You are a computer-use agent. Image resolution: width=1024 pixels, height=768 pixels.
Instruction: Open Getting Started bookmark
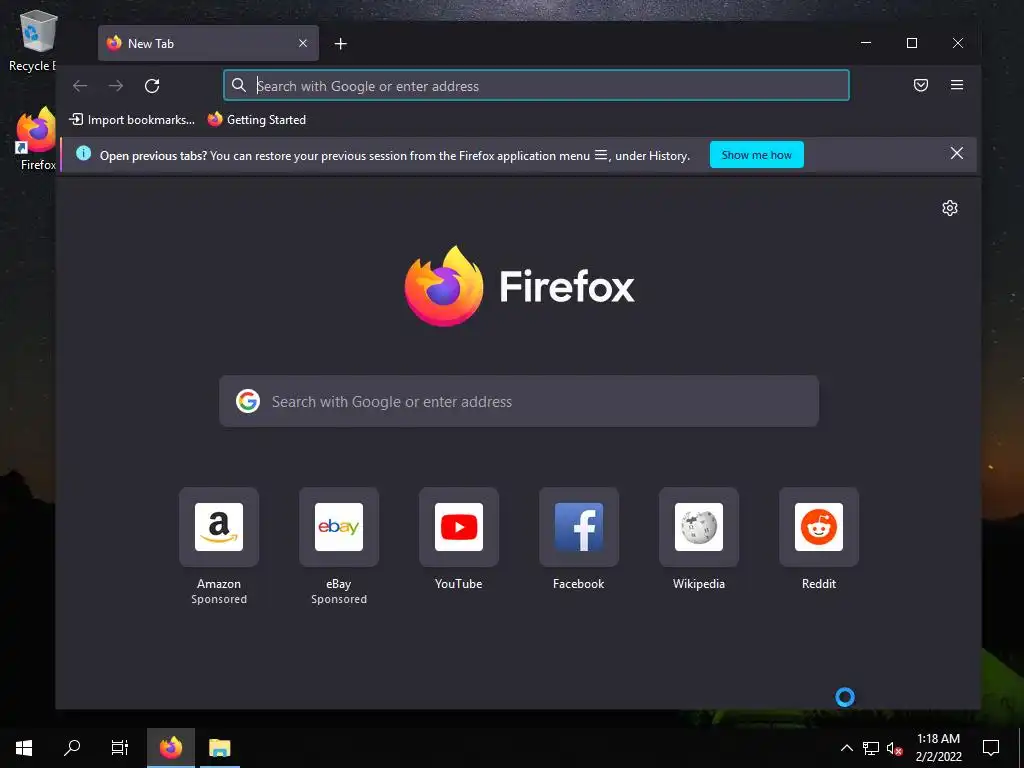point(257,120)
